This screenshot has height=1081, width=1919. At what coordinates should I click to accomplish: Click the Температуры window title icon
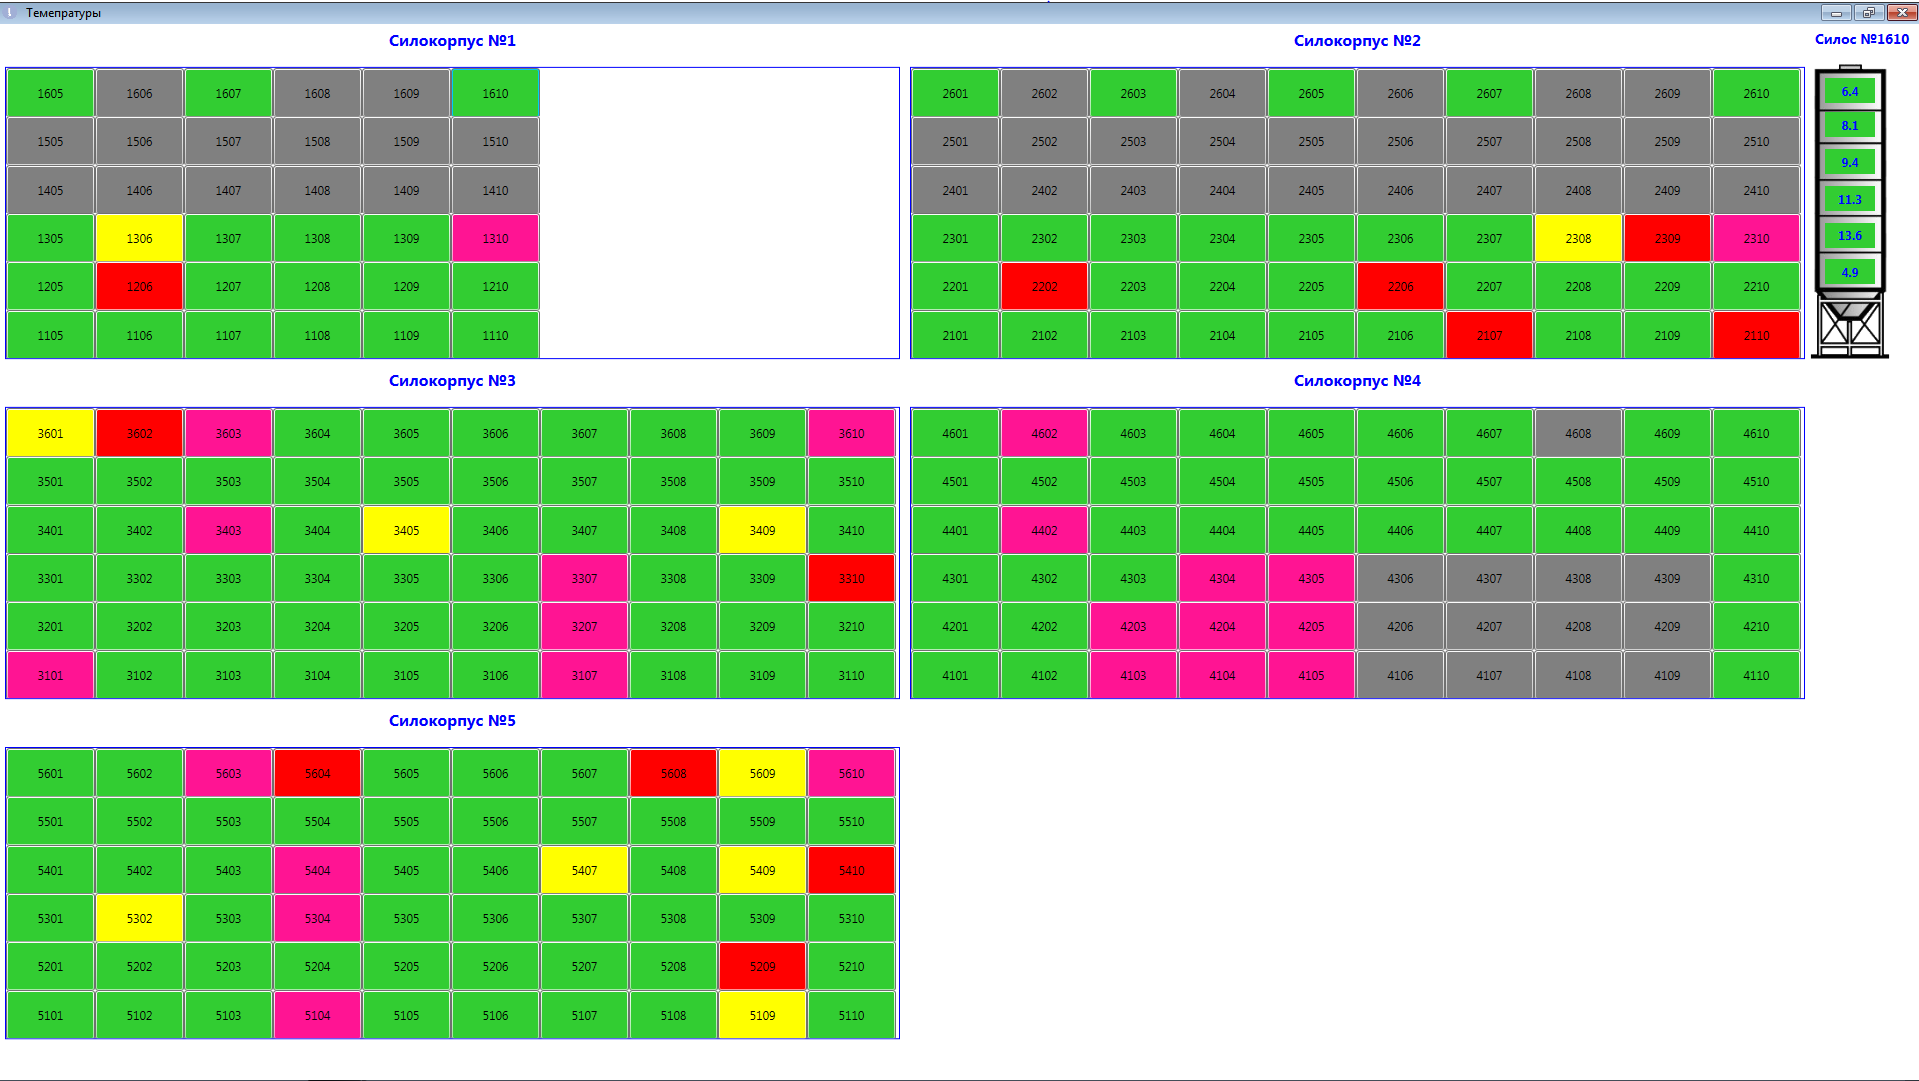[11, 12]
